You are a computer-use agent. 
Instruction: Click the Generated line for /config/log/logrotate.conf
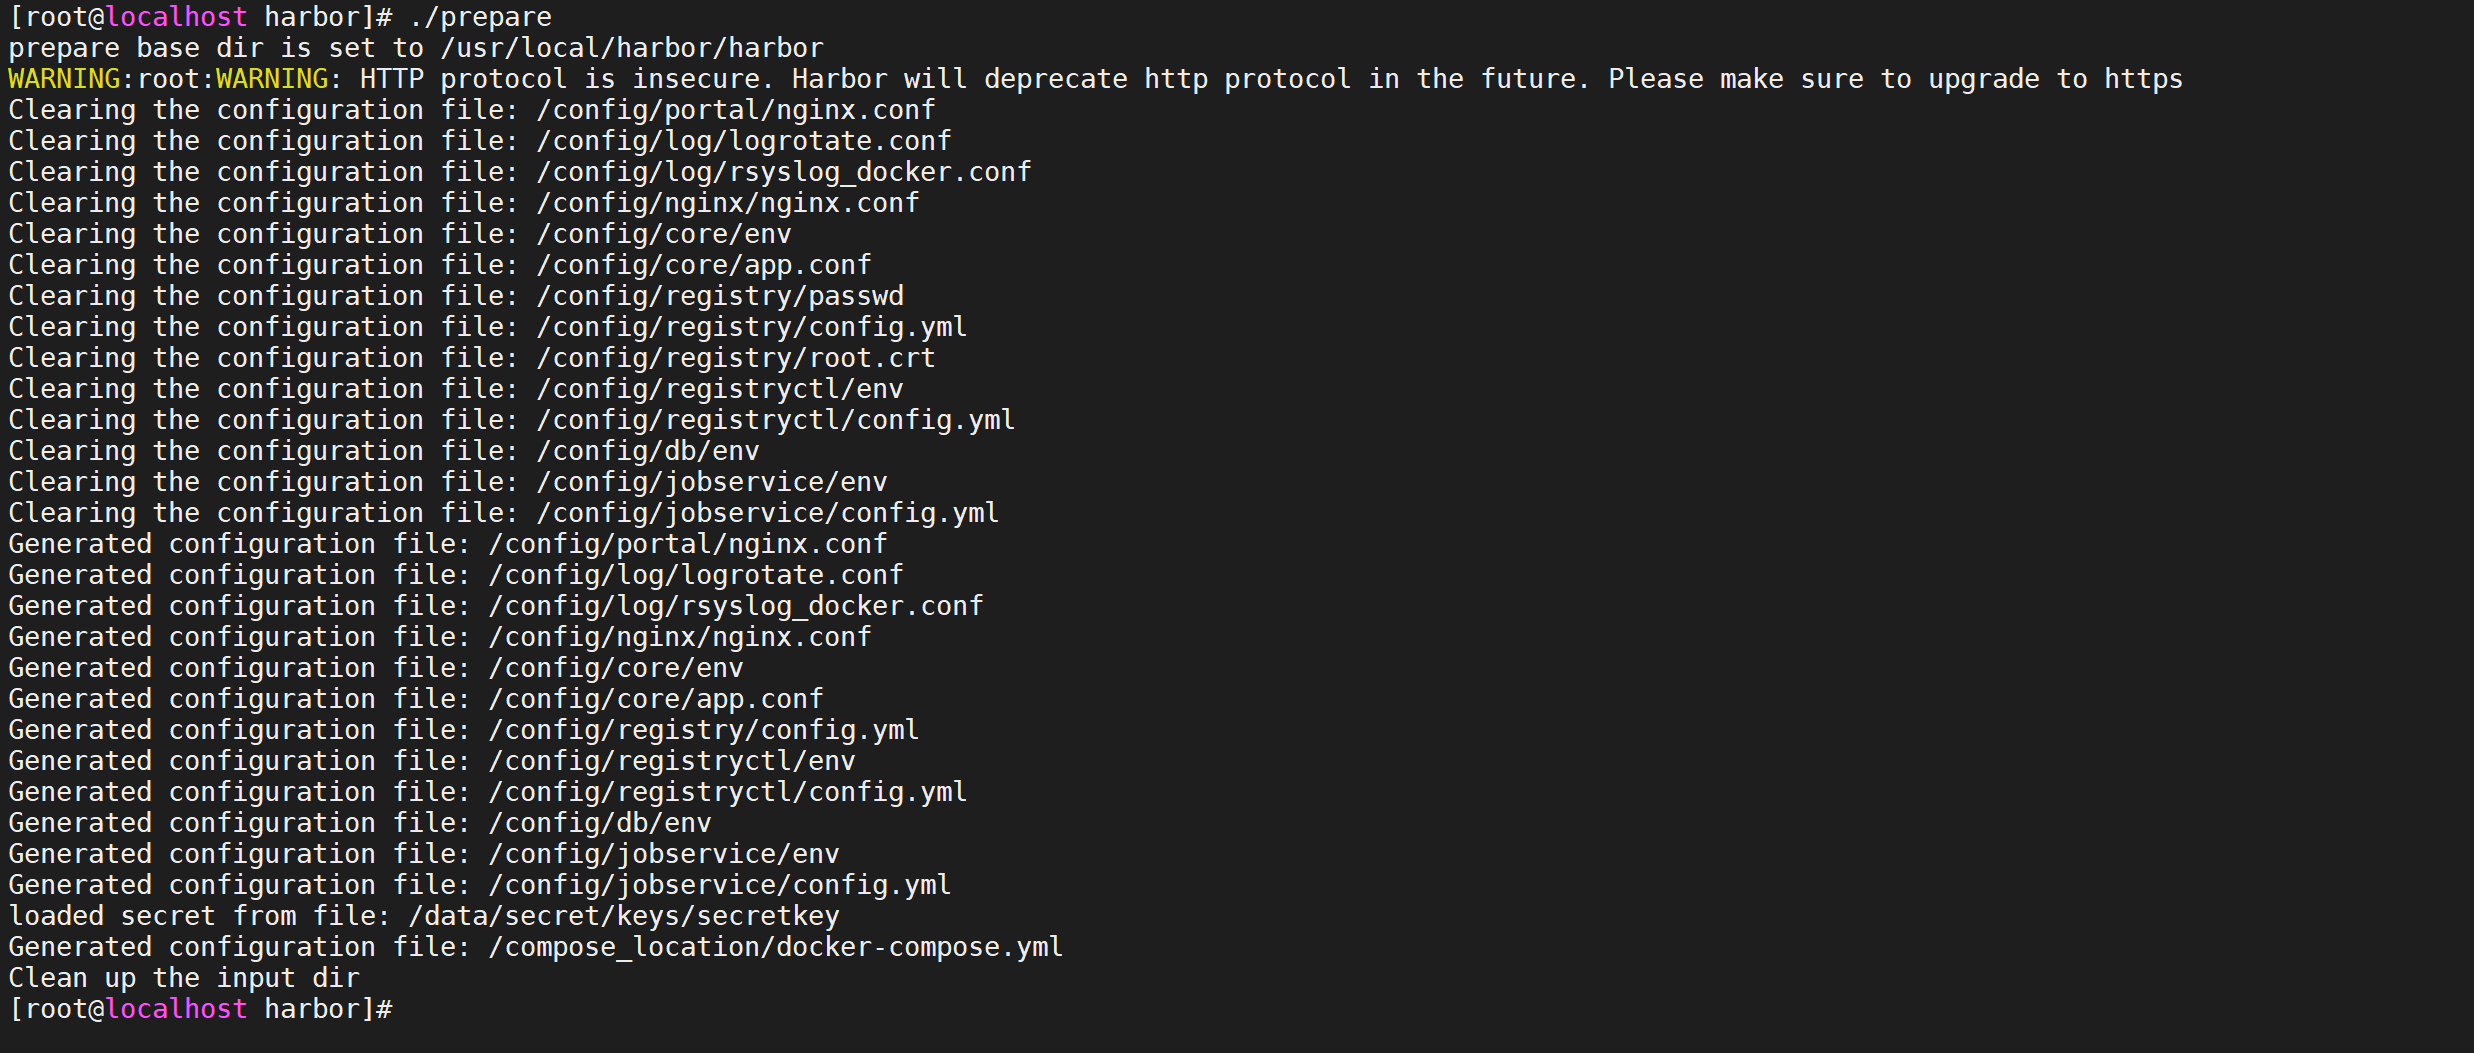[x=455, y=575]
